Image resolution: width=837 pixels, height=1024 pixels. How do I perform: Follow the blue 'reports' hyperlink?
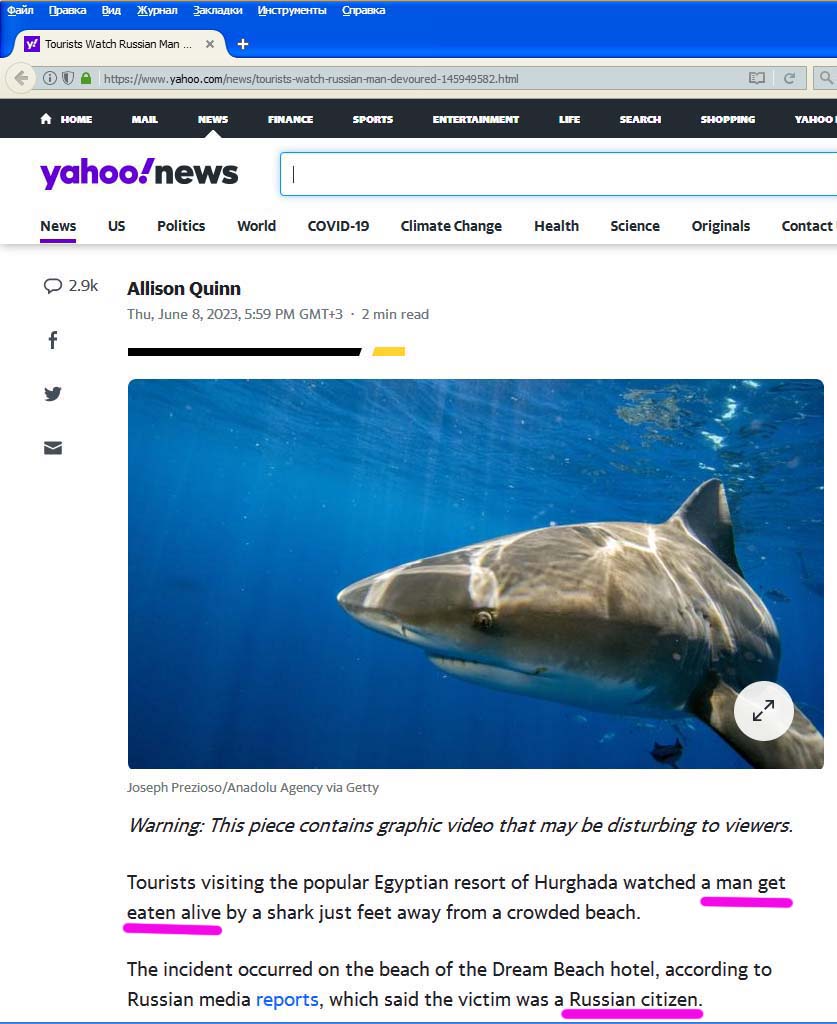click(x=287, y=999)
